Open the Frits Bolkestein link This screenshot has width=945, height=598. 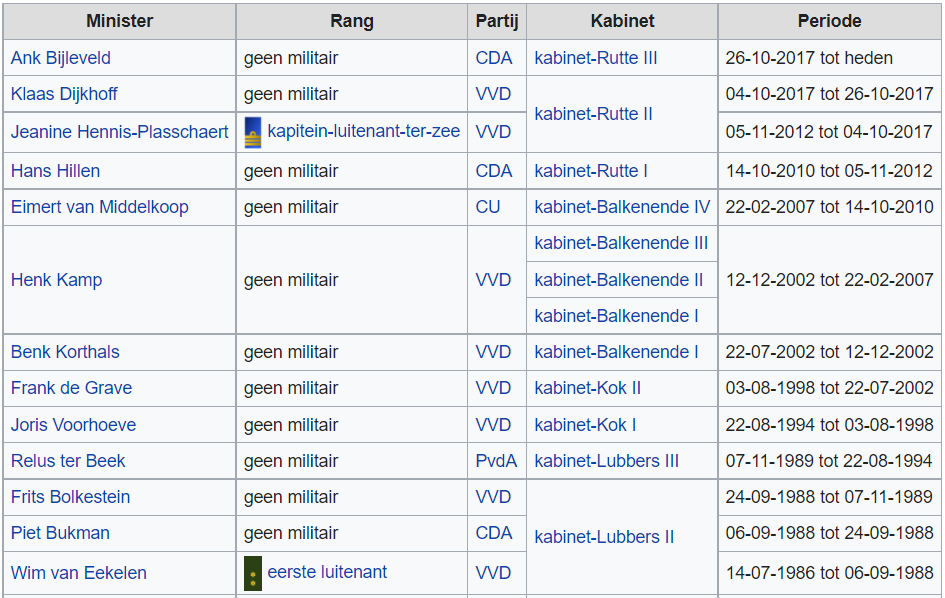coord(70,497)
